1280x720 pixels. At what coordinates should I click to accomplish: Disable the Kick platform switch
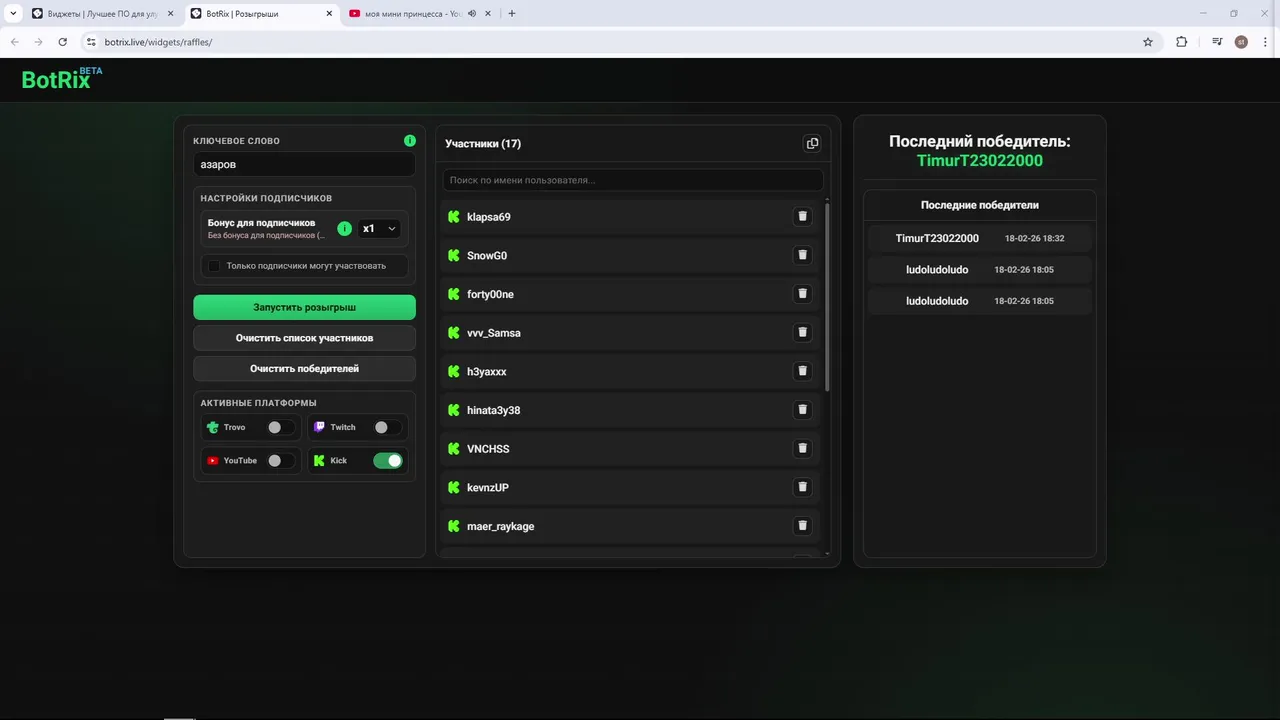(x=387, y=461)
